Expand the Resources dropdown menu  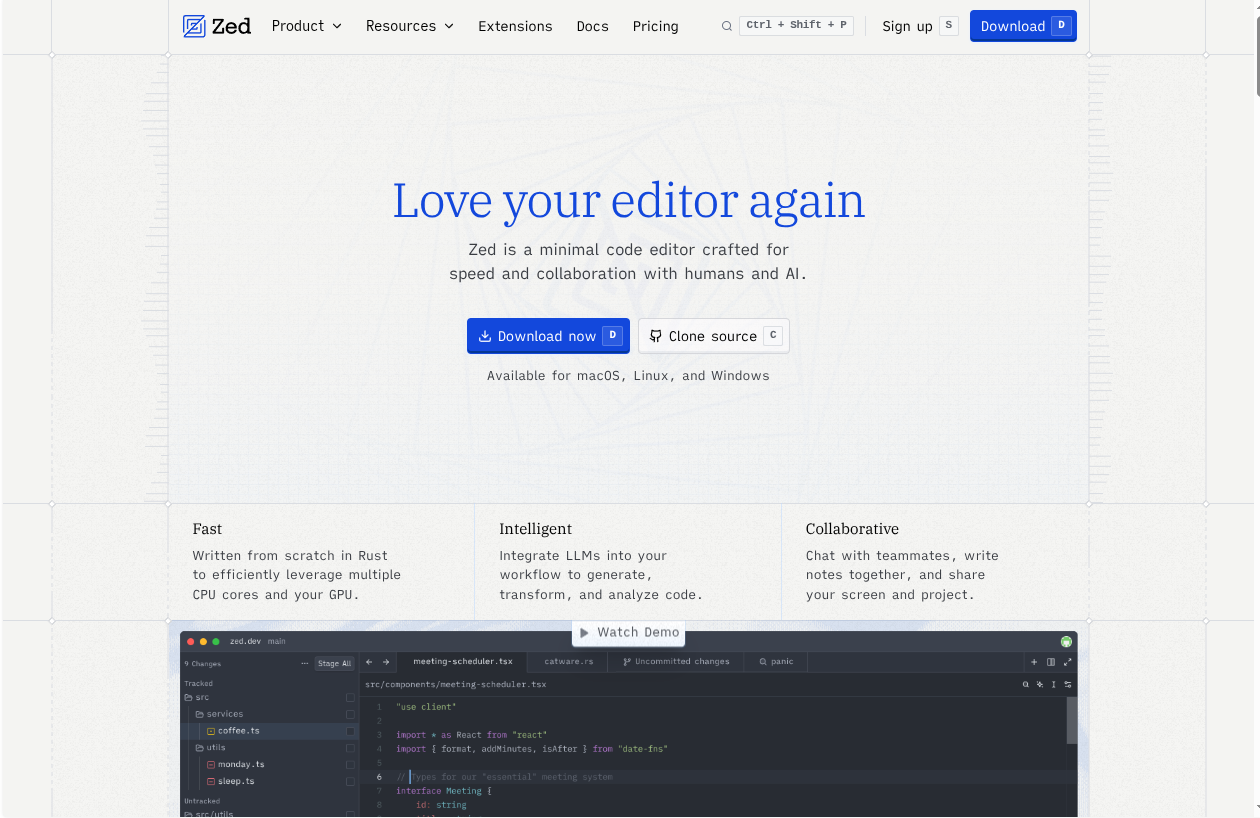pyautogui.click(x=409, y=26)
